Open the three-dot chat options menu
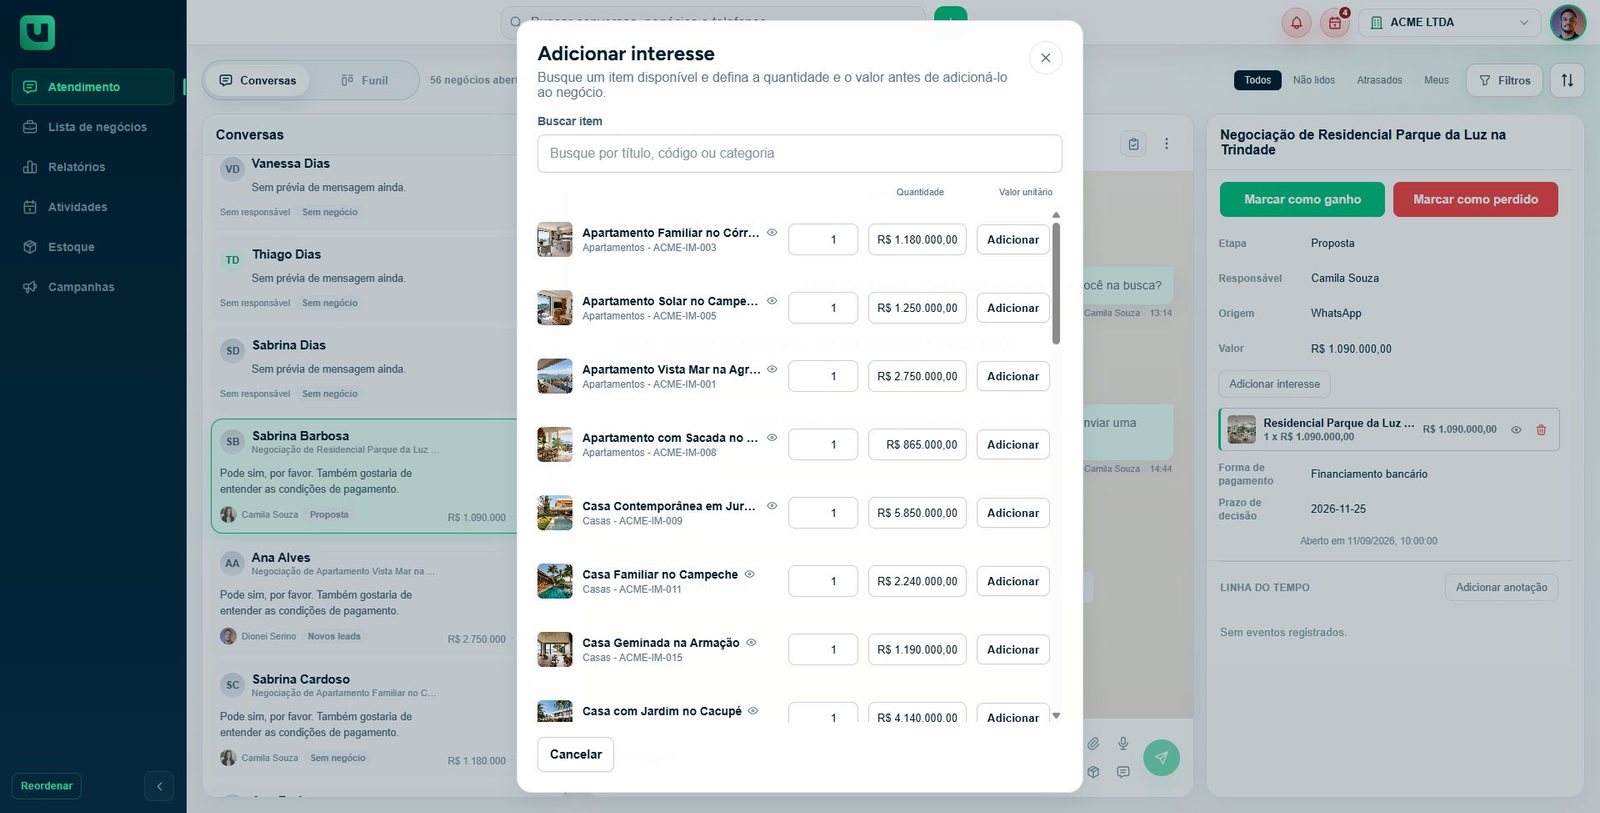 [1166, 144]
